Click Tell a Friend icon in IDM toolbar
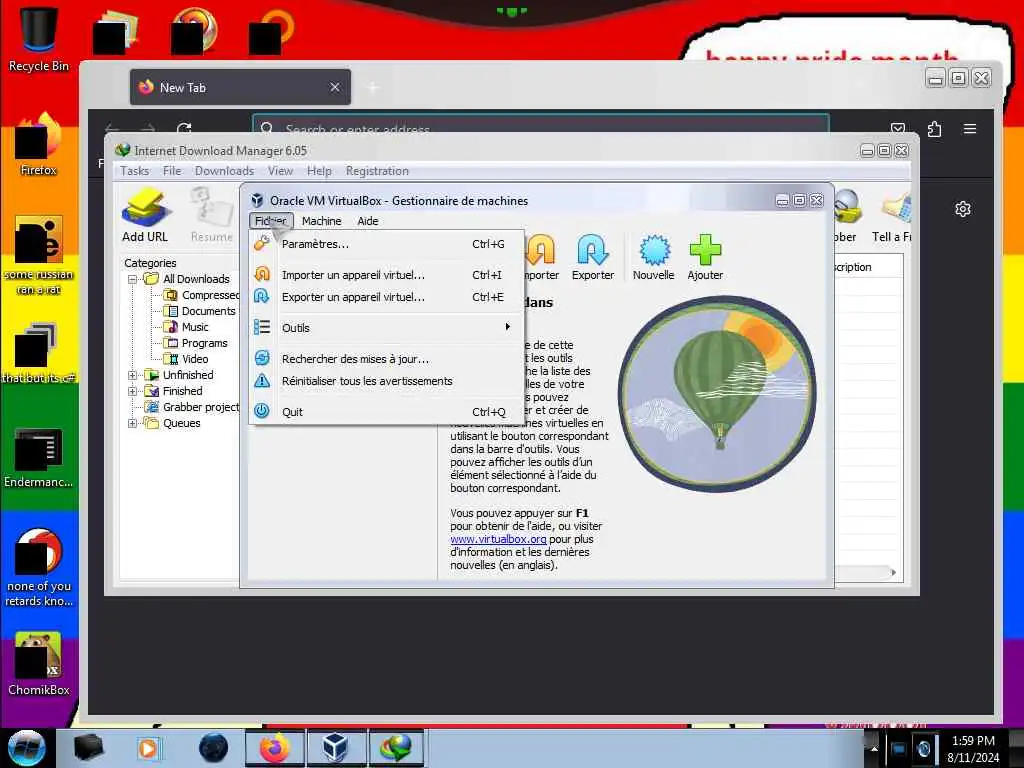 pyautogui.click(x=892, y=217)
